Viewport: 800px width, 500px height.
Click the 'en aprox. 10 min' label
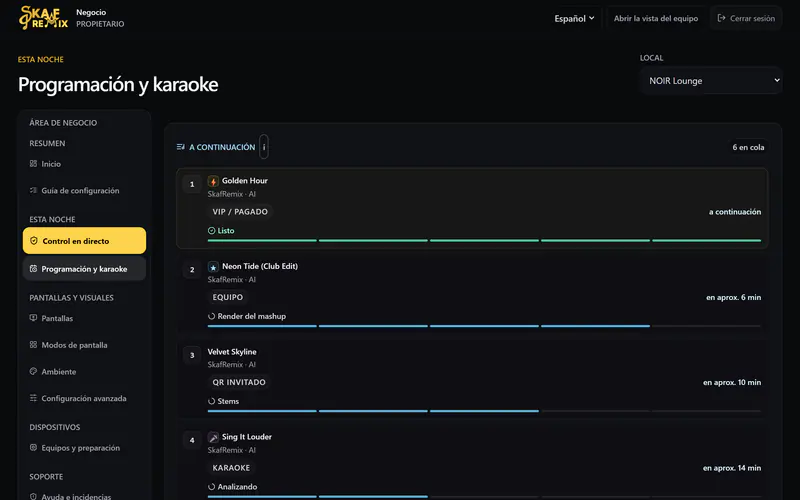coord(732,383)
